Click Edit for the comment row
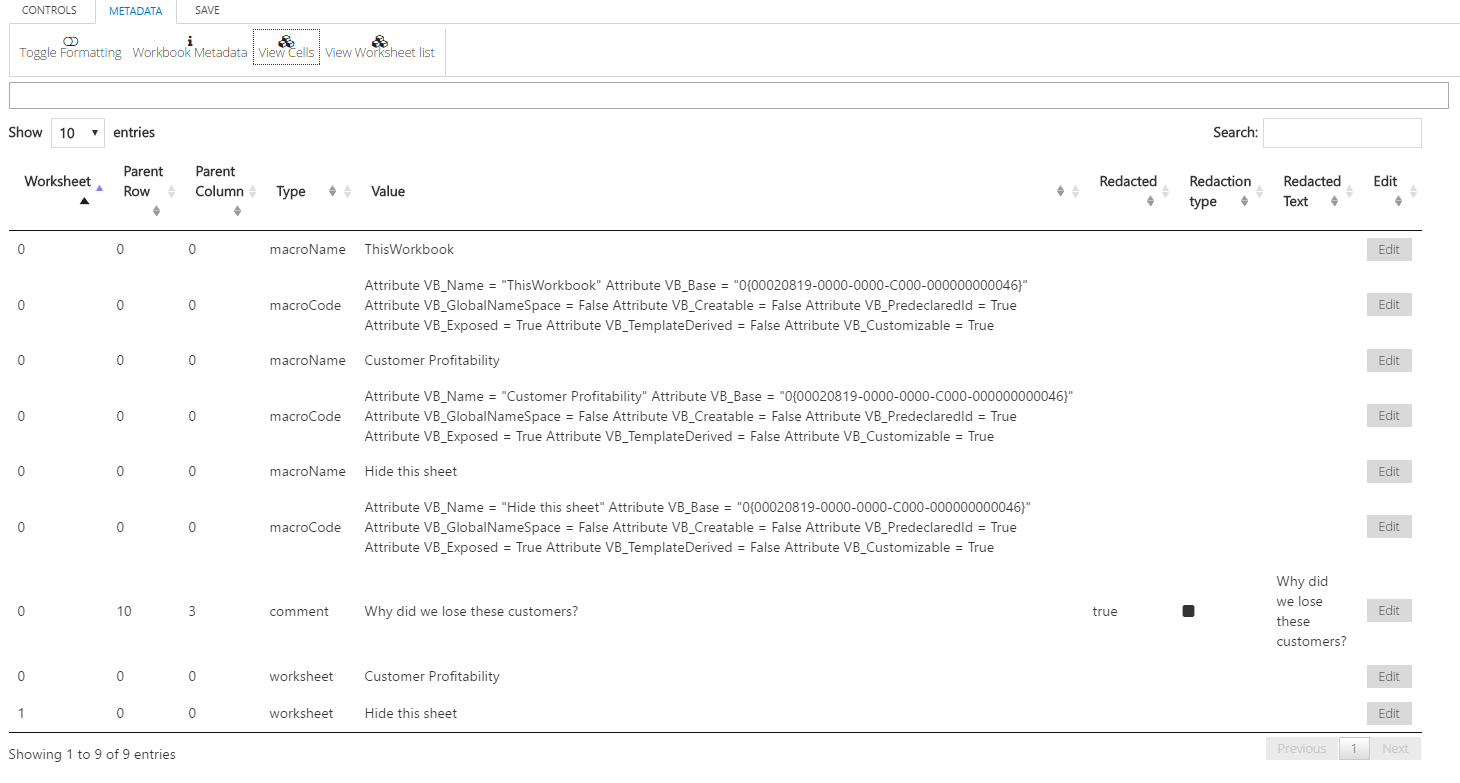1460x783 pixels. coord(1389,611)
